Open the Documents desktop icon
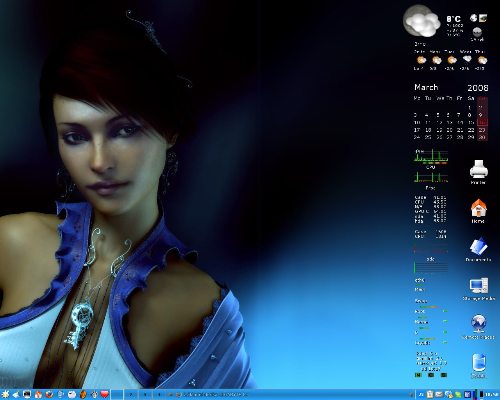 (478, 249)
